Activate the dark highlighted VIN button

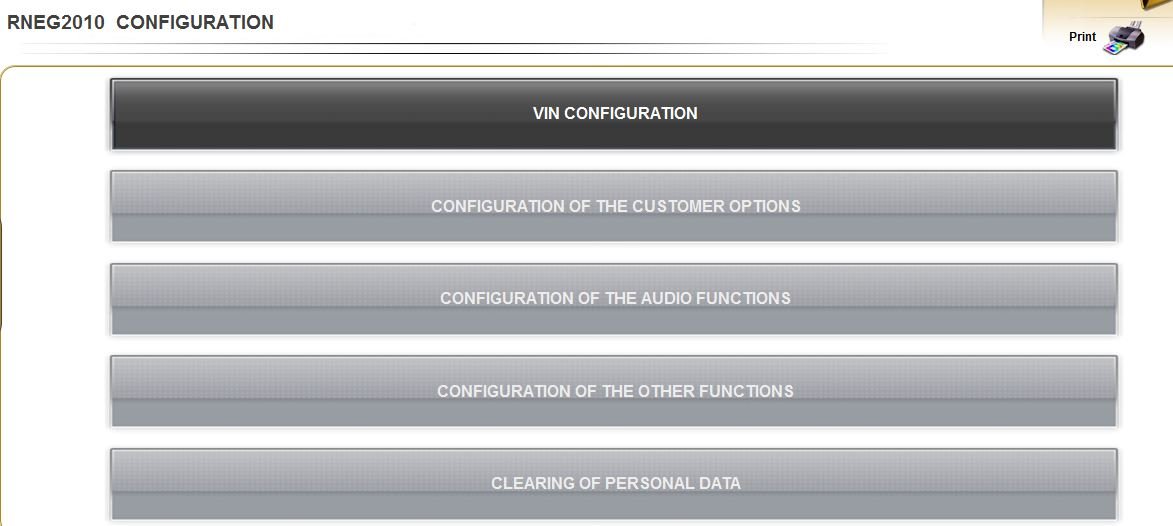click(614, 114)
